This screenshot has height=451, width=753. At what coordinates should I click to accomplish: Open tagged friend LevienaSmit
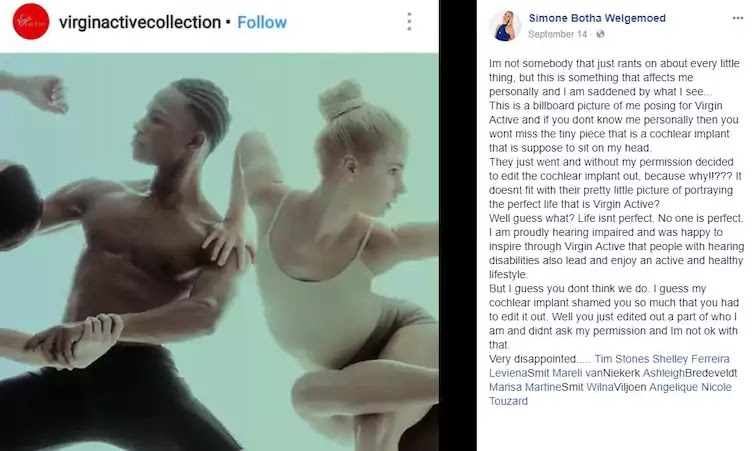click(519, 373)
